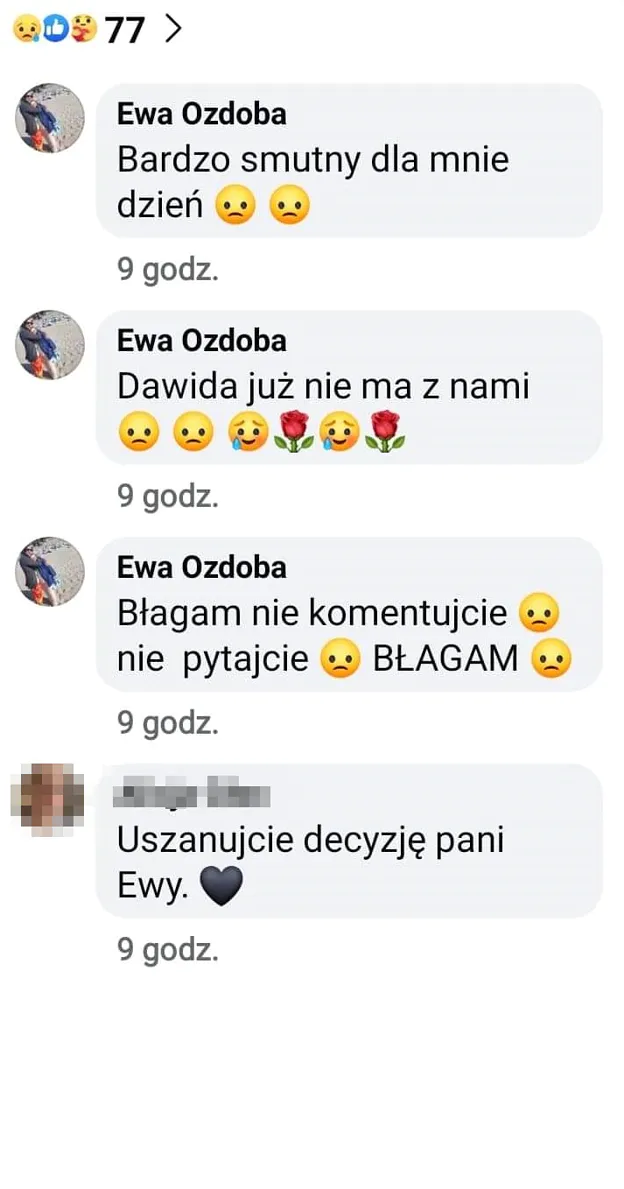Open Ewa Ozdoba's avatar on first comment
Image resolution: width=624 pixels, height=1189 pixels.
click(x=50, y=118)
